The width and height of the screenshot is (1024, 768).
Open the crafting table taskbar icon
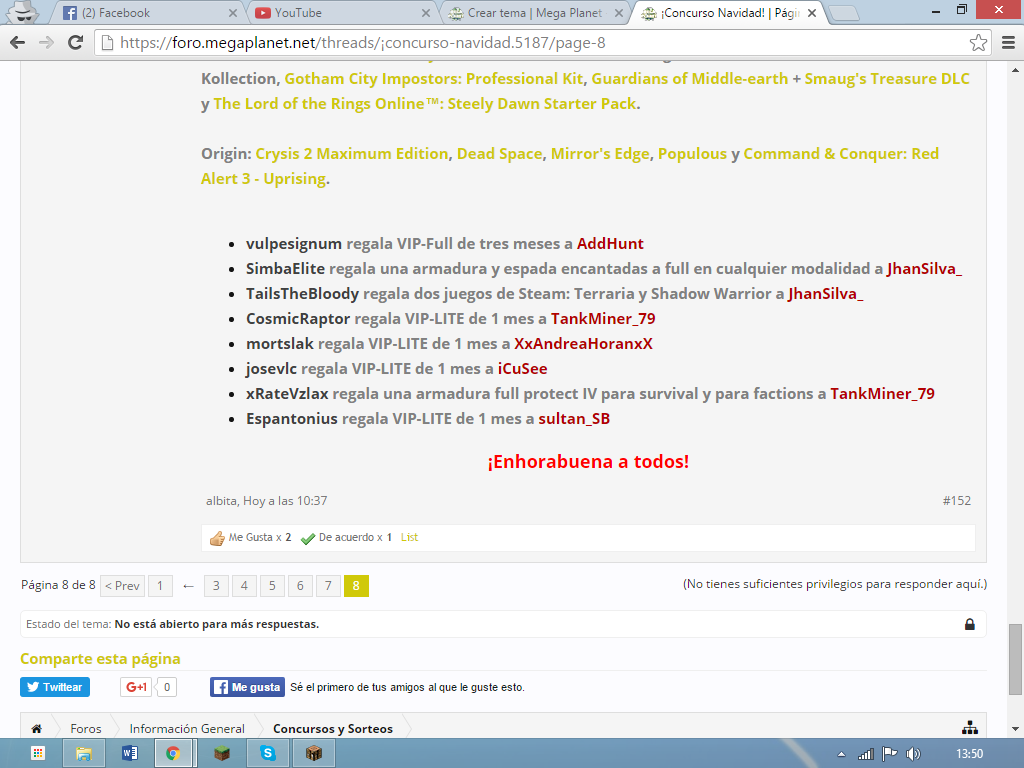[x=314, y=754]
